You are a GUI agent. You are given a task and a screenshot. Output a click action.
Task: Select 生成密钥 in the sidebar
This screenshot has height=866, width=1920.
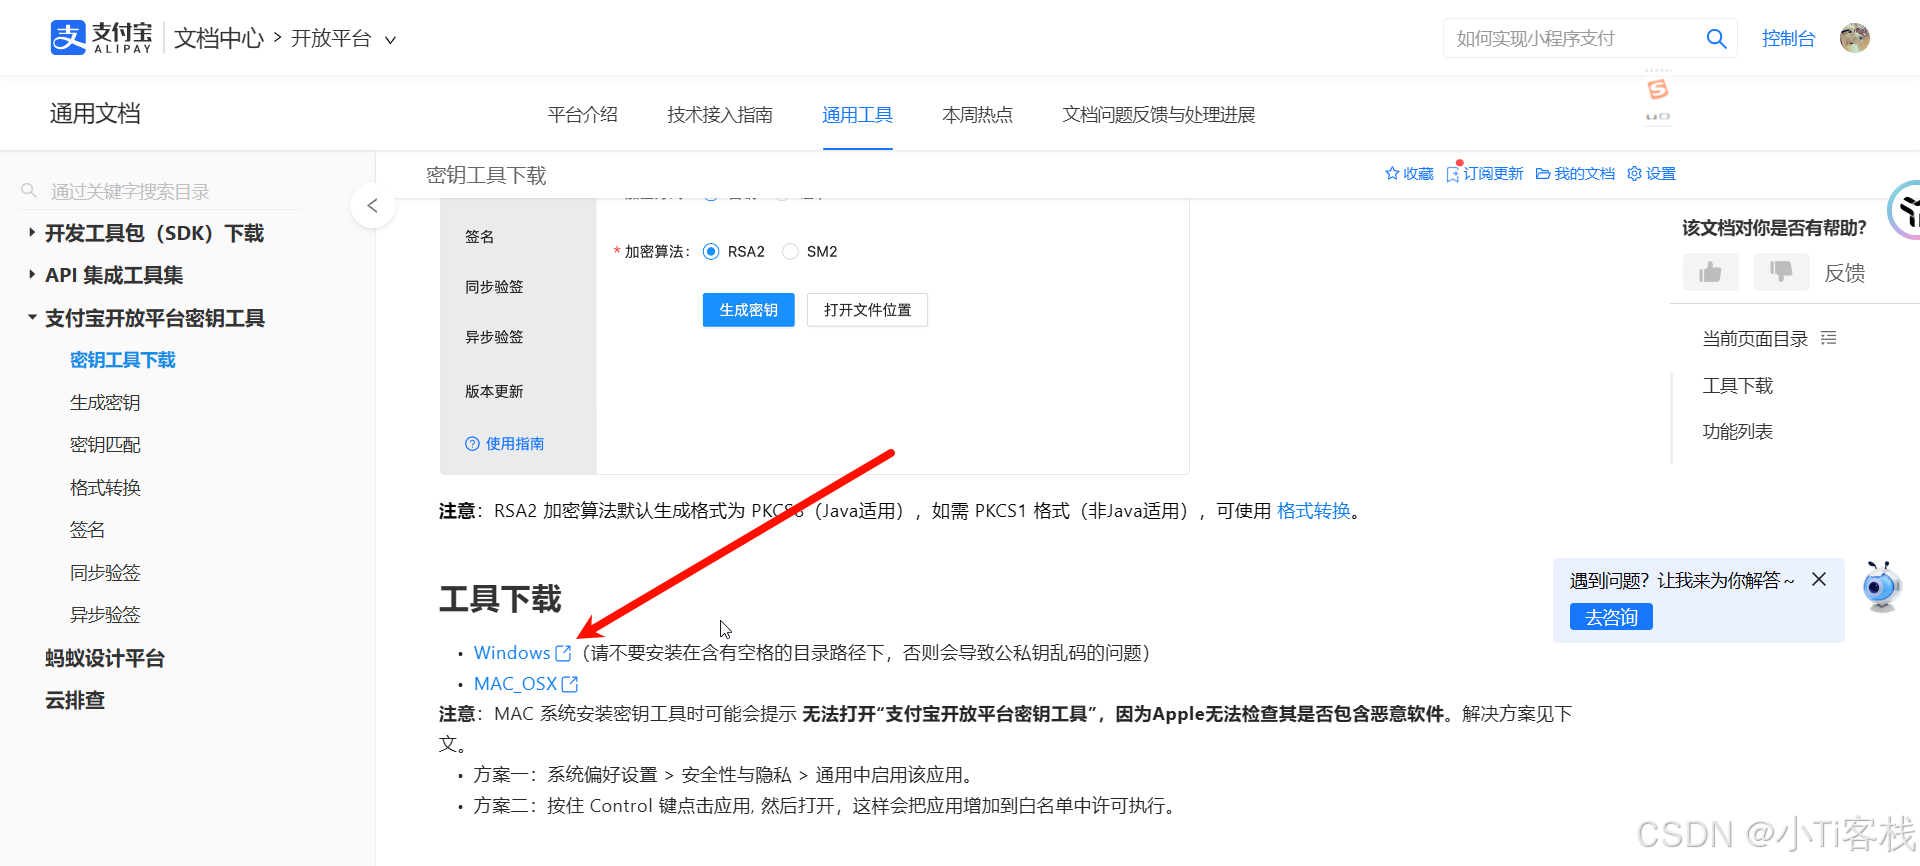[x=105, y=403]
